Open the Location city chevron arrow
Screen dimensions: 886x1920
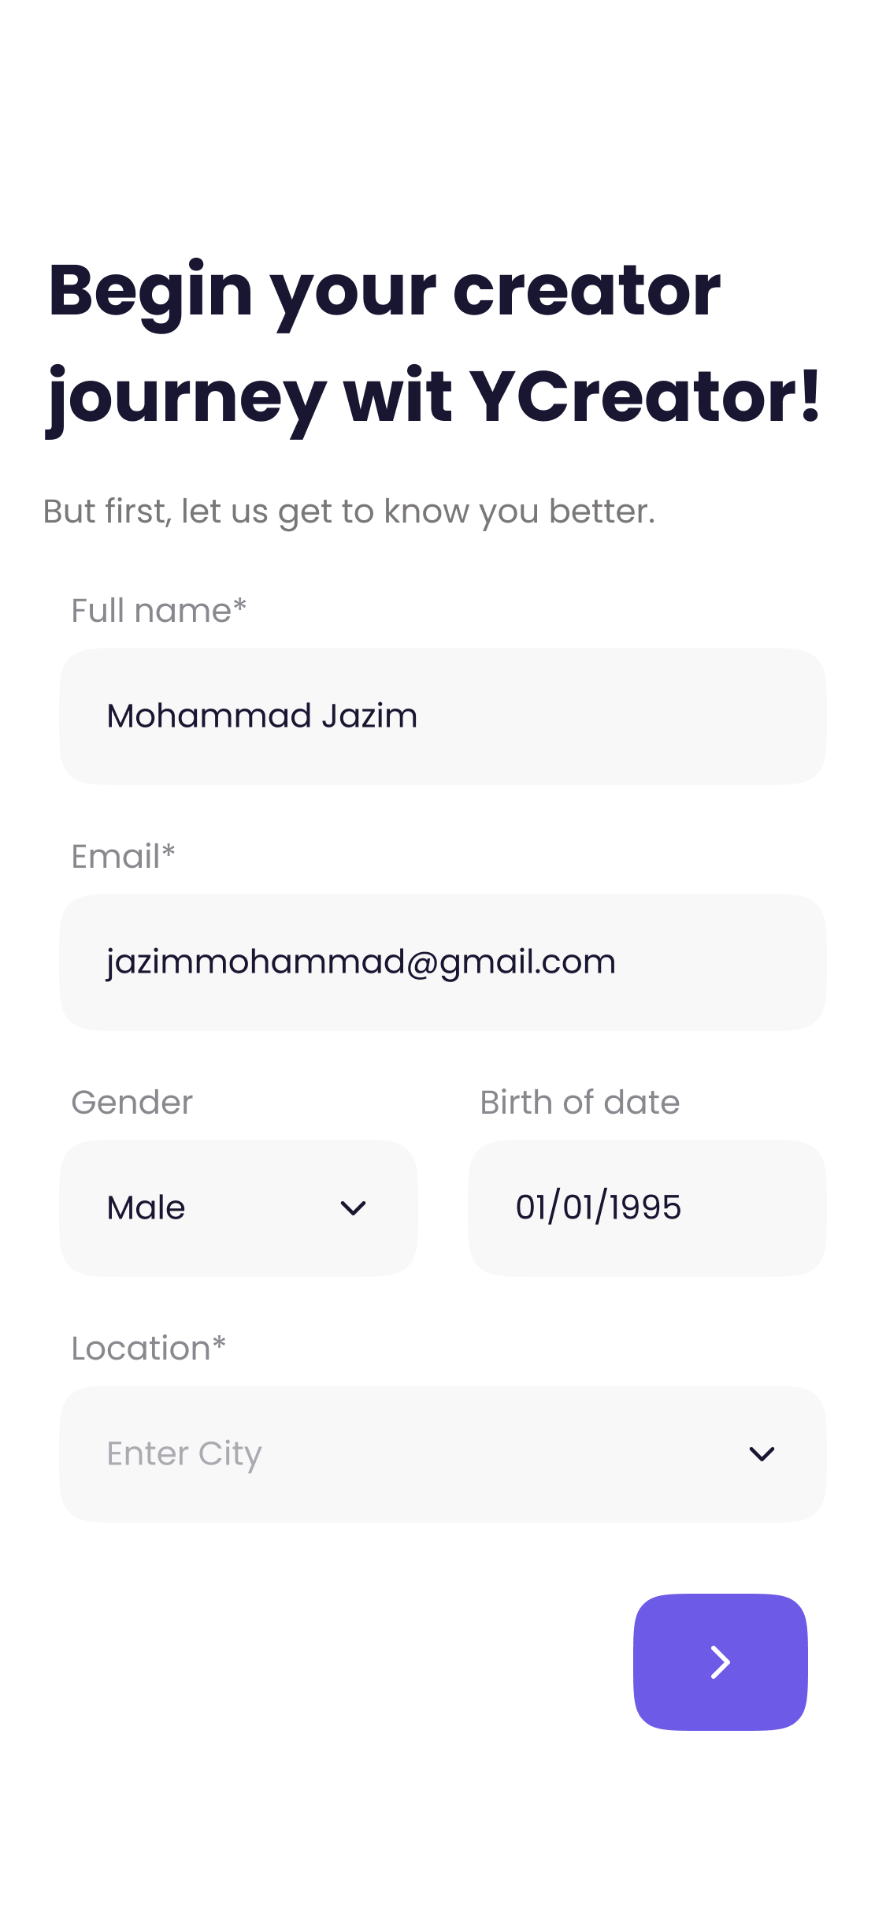click(762, 1454)
